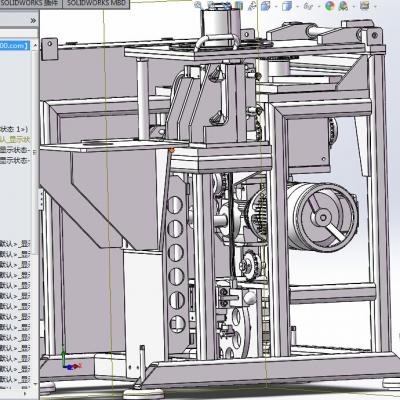Expand the Display Style dropdown arrow
The width and height of the screenshot is (400, 400).
tap(298, 6)
